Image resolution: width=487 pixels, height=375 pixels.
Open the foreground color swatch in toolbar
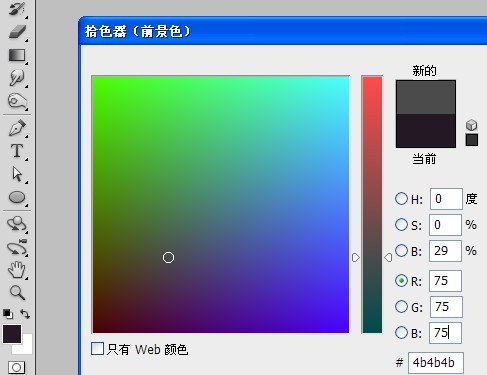[x=12, y=334]
